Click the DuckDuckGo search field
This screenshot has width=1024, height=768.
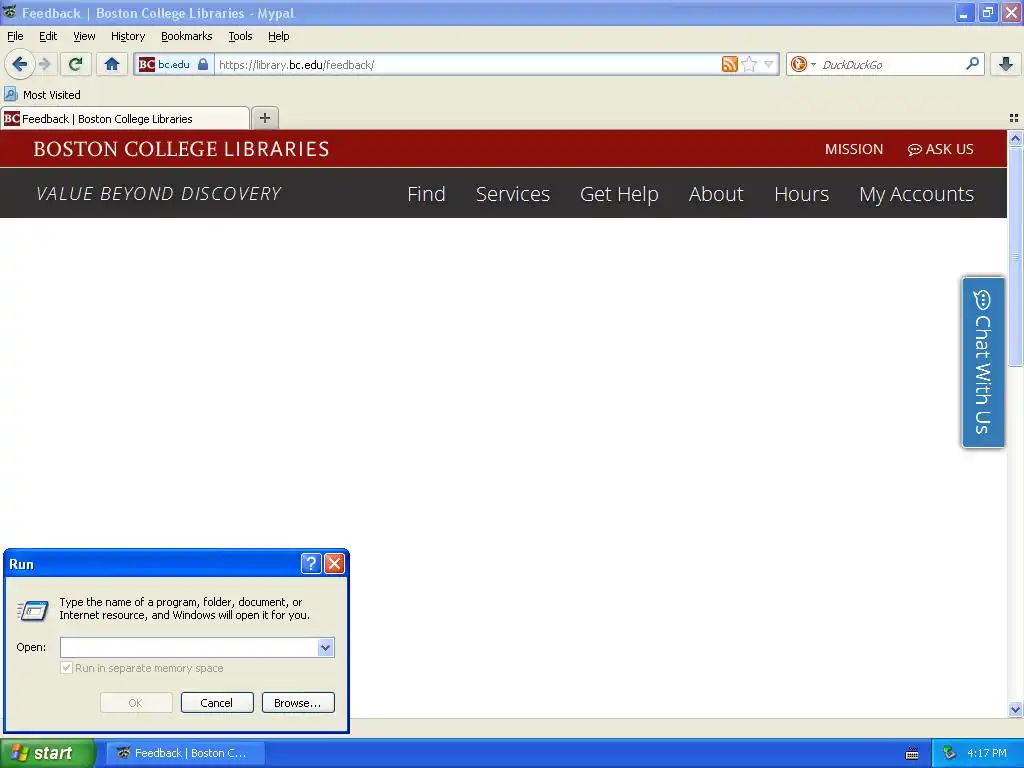(x=890, y=65)
